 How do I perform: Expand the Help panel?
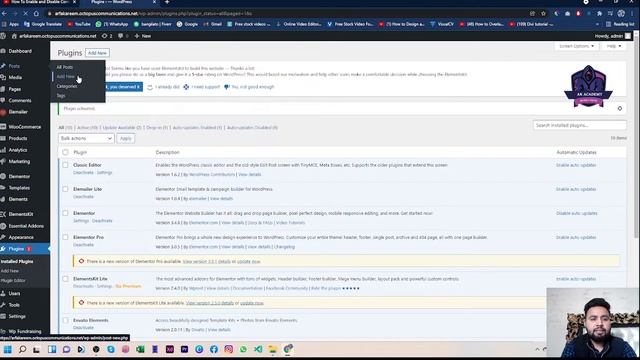pos(613,46)
